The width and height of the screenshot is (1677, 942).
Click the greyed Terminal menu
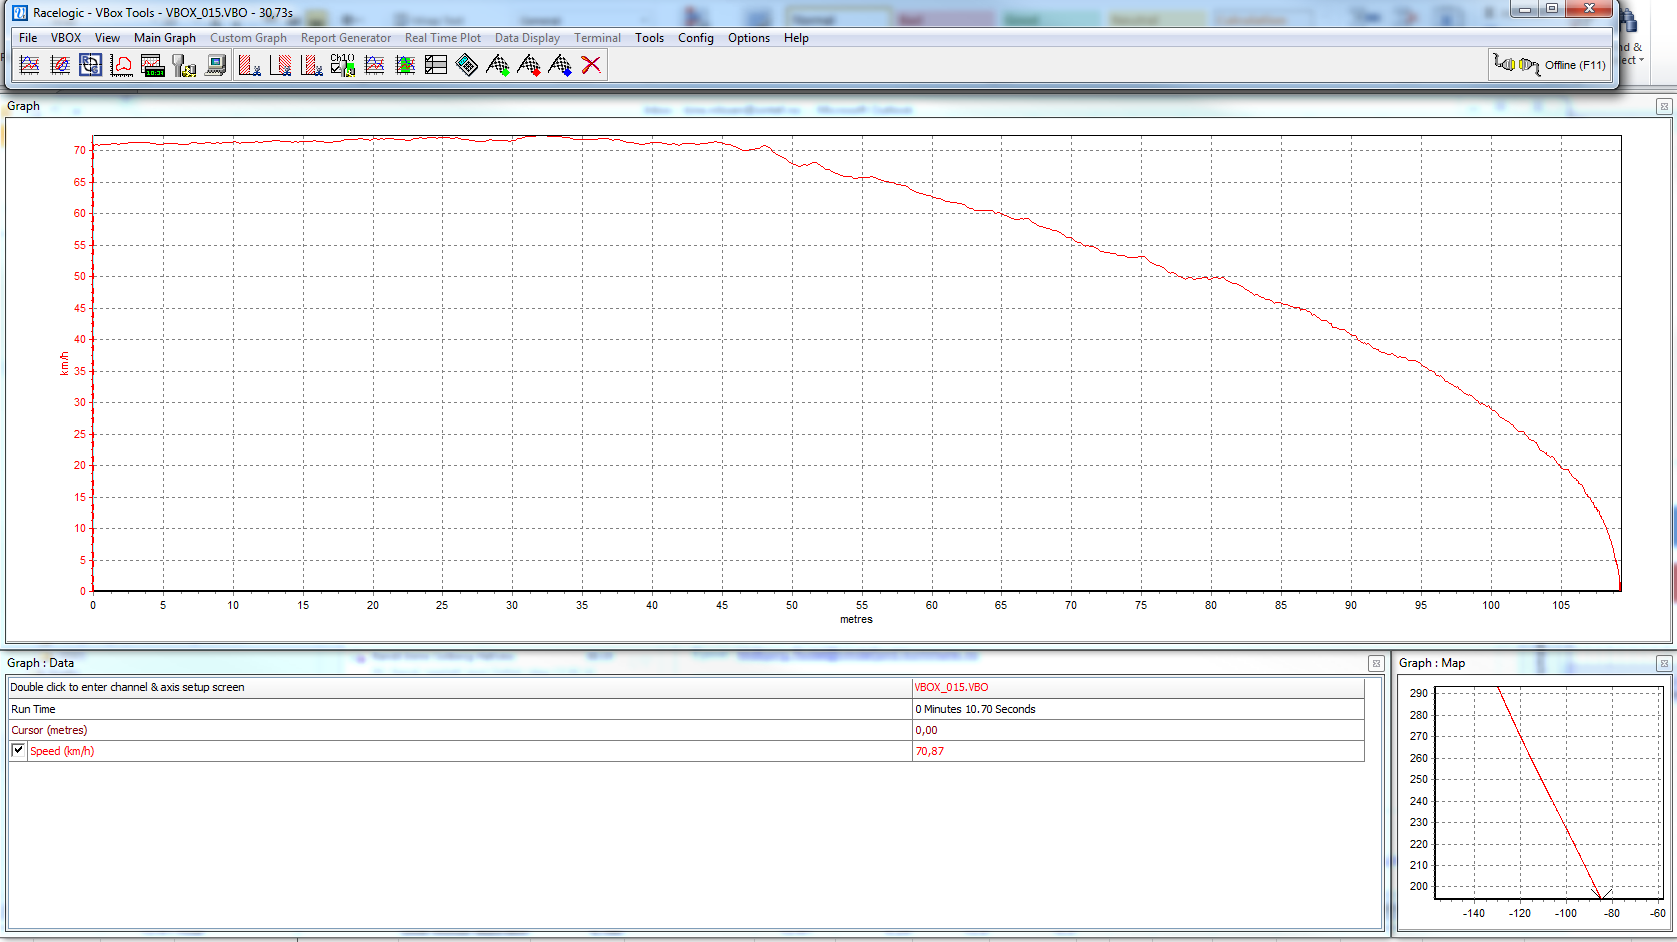click(597, 38)
